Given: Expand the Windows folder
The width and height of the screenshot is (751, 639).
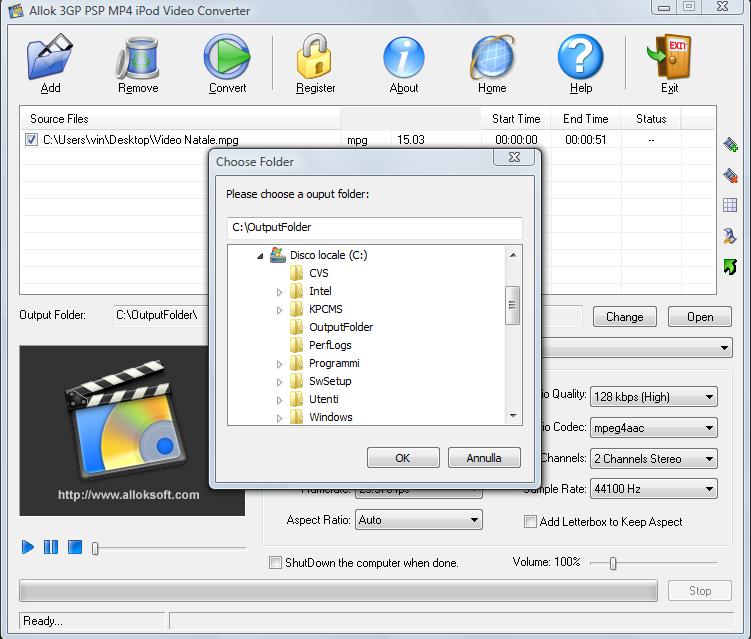Looking at the screenshot, I should pyautogui.click(x=279, y=418).
